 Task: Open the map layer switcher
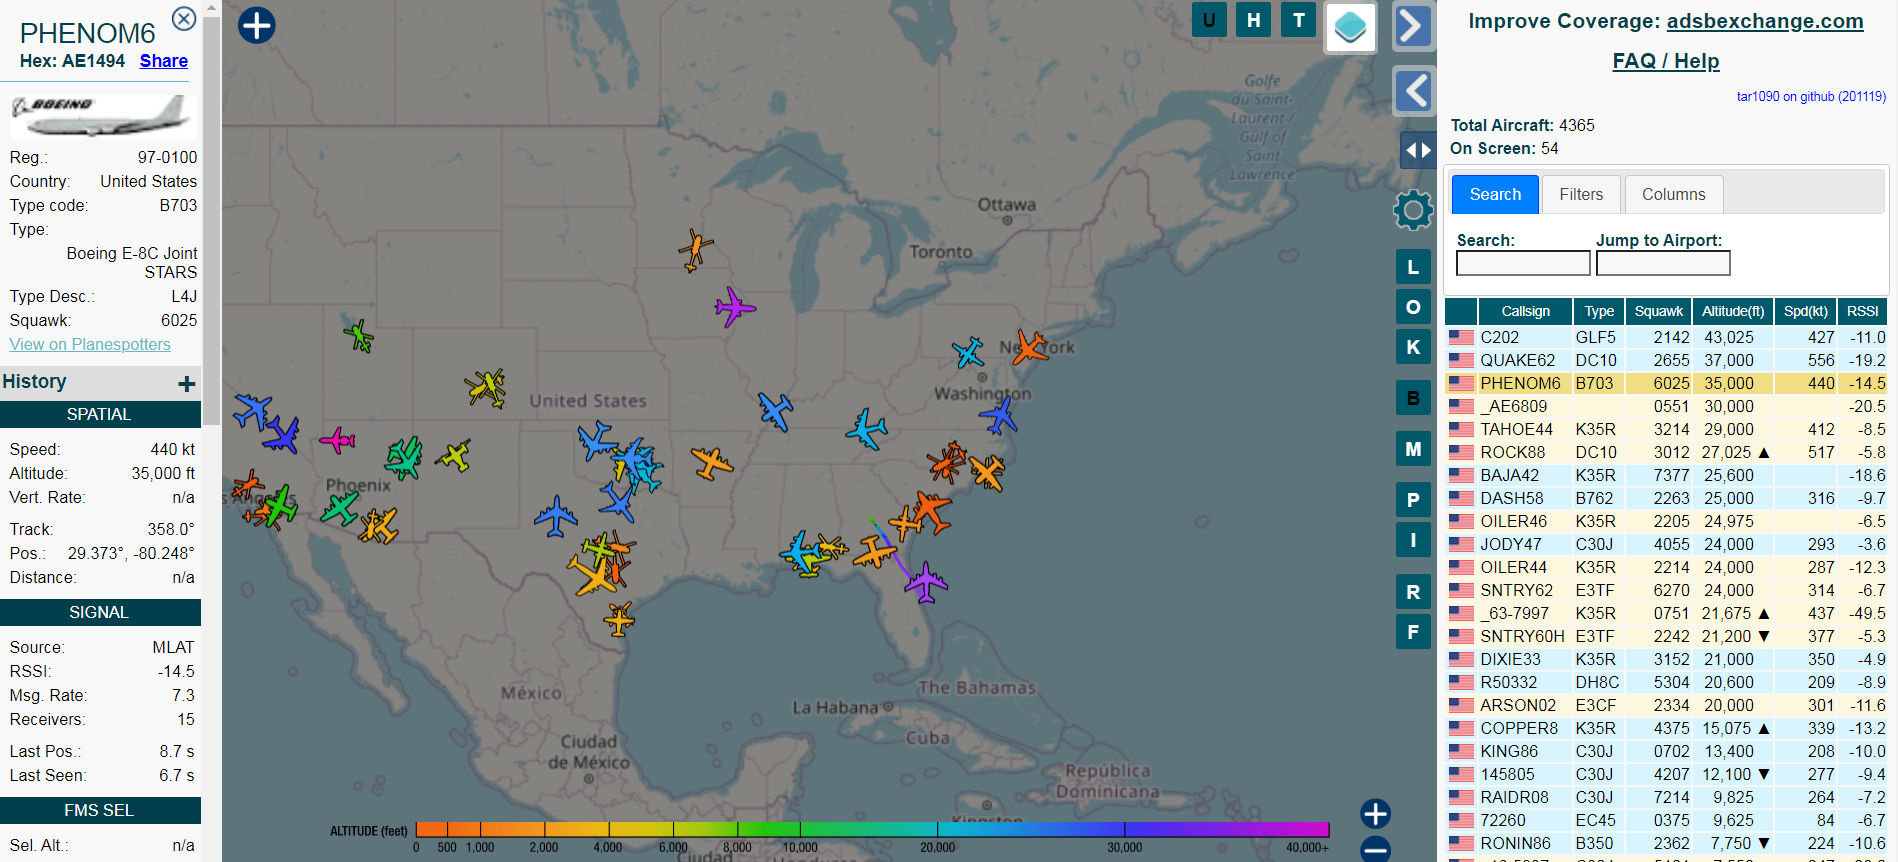[1351, 27]
